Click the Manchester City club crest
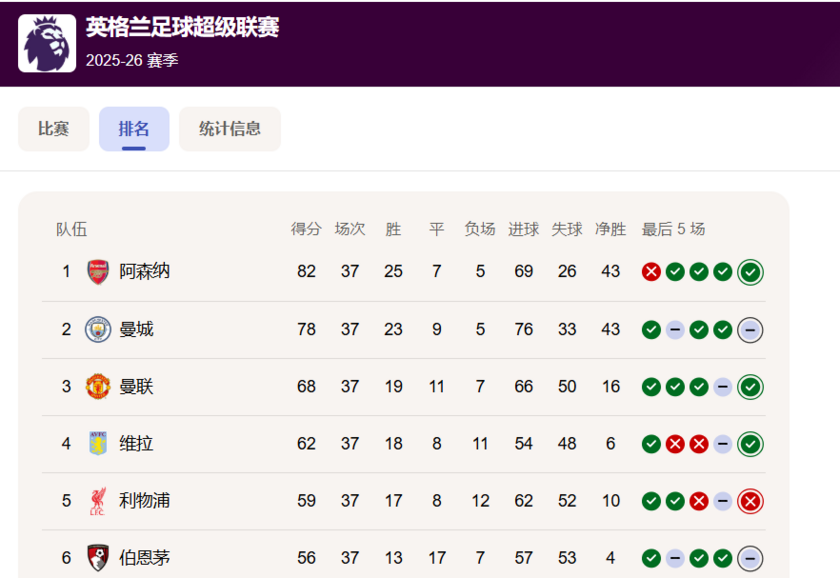 pyautogui.click(x=98, y=329)
